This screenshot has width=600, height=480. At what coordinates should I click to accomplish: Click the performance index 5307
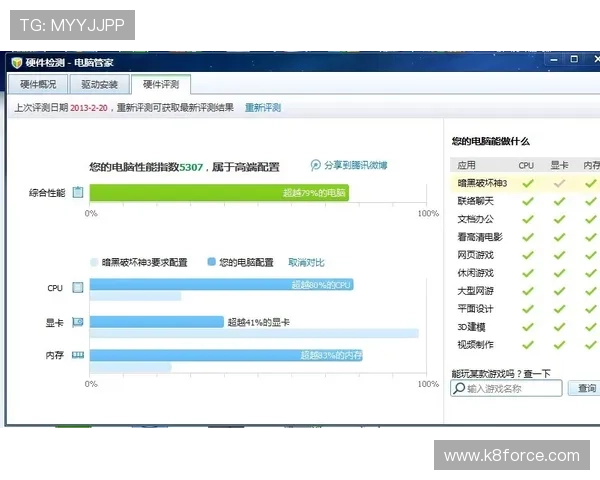[x=191, y=167]
